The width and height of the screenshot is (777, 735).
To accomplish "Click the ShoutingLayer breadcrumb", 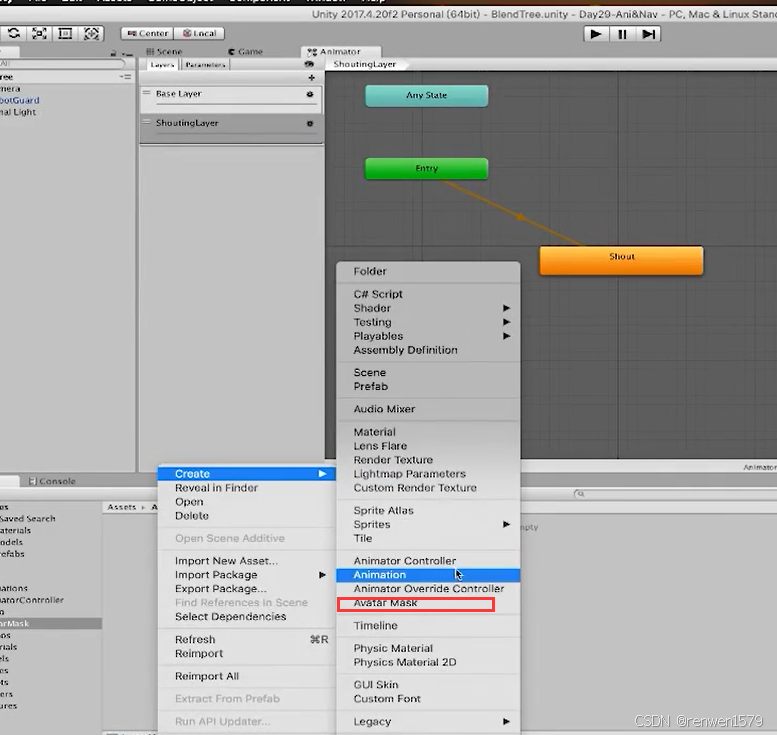I will (x=365, y=64).
